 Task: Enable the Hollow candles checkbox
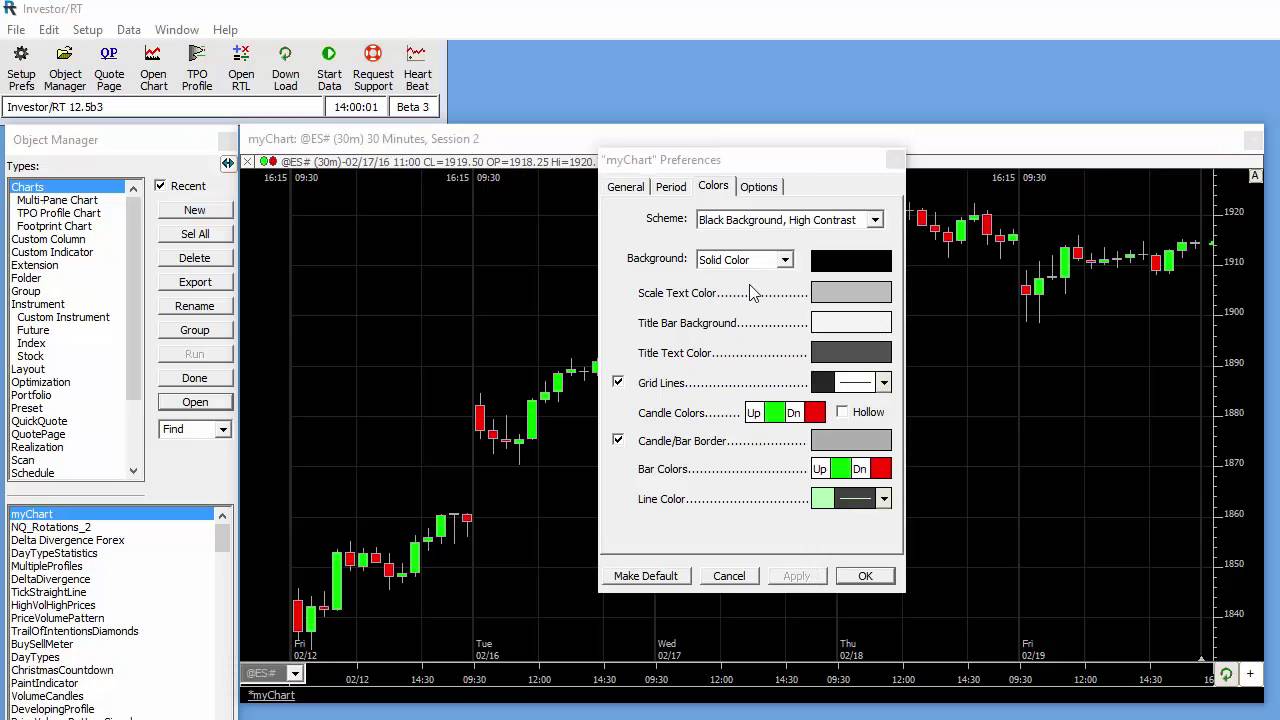842,412
